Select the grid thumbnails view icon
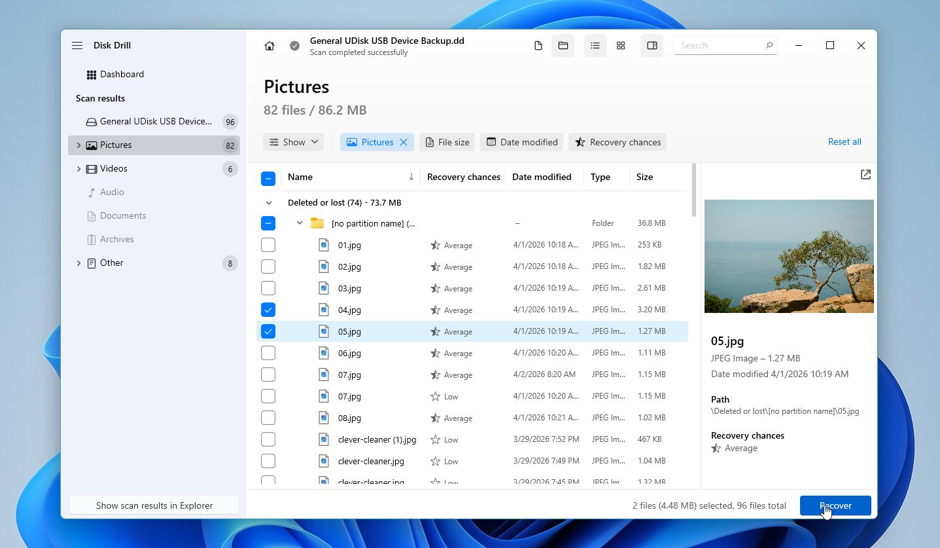The height and width of the screenshot is (548, 940). coord(621,46)
